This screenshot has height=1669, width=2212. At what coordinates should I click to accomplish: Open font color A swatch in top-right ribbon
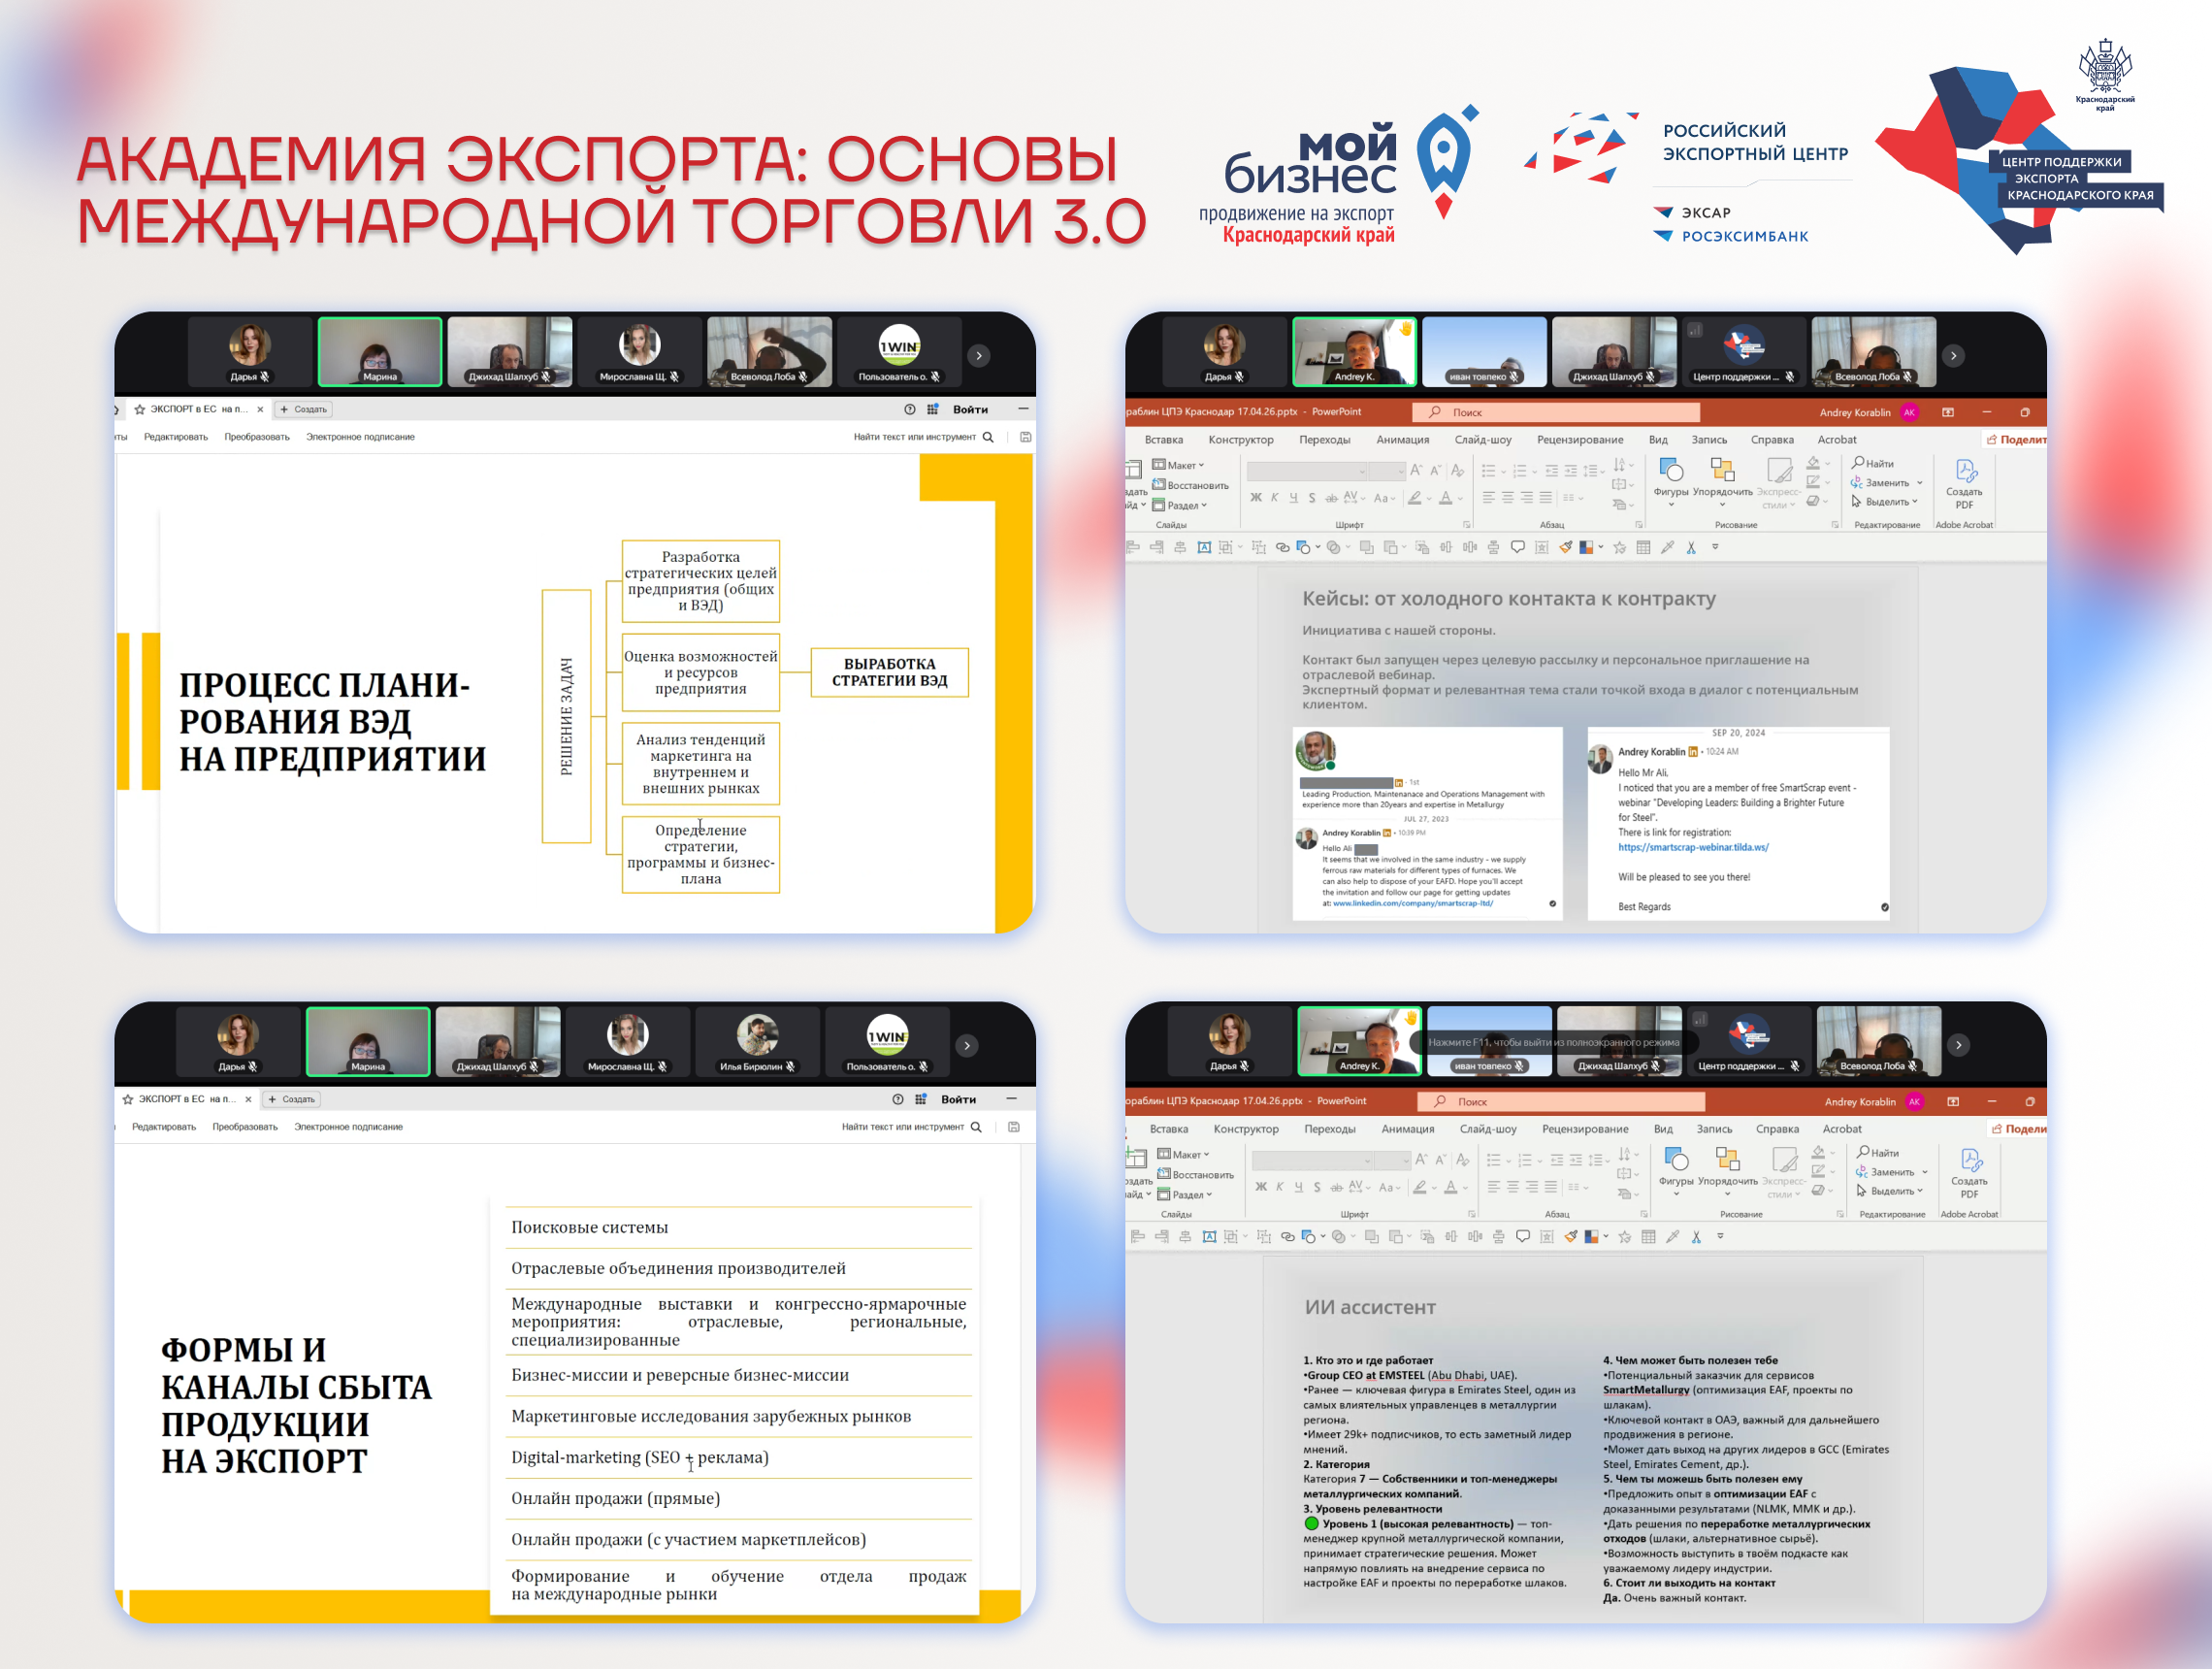(1445, 498)
